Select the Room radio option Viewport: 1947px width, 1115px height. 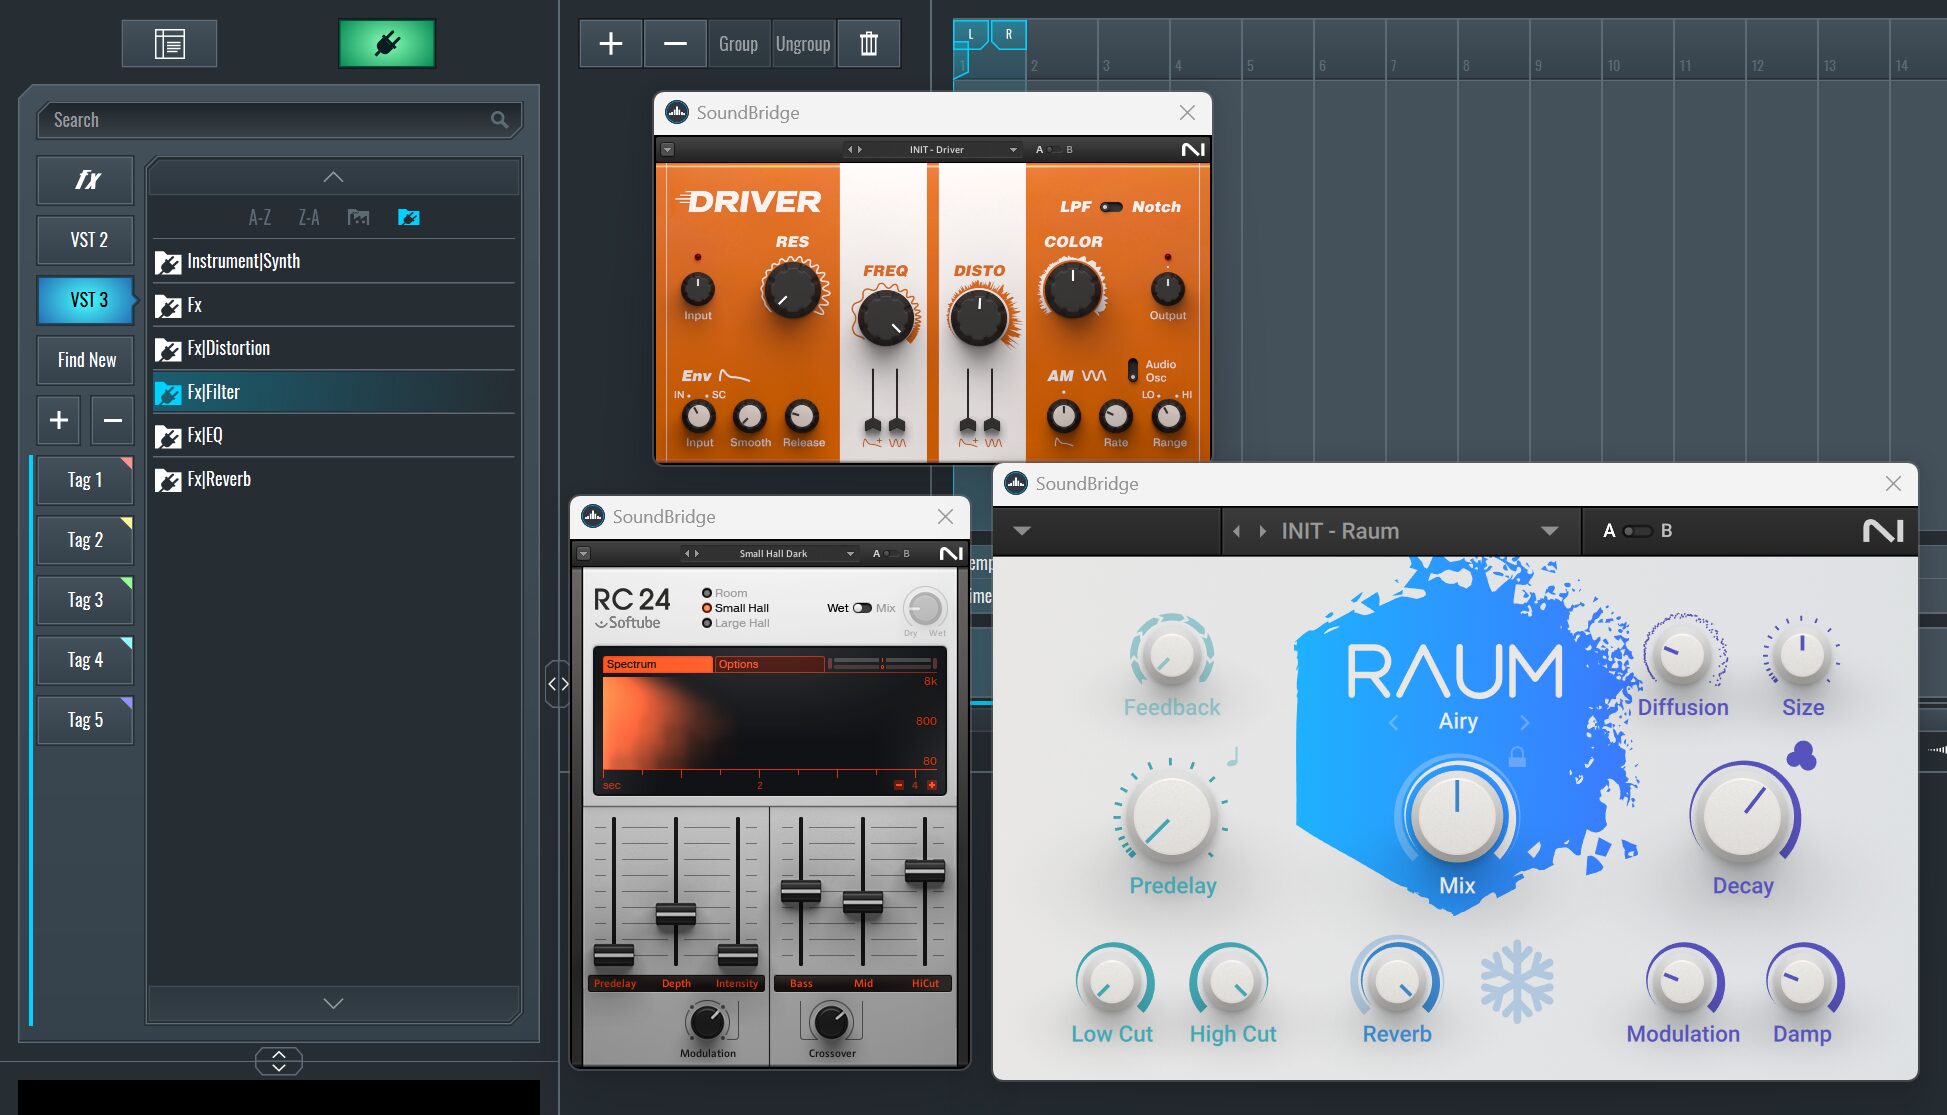[707, 593]
